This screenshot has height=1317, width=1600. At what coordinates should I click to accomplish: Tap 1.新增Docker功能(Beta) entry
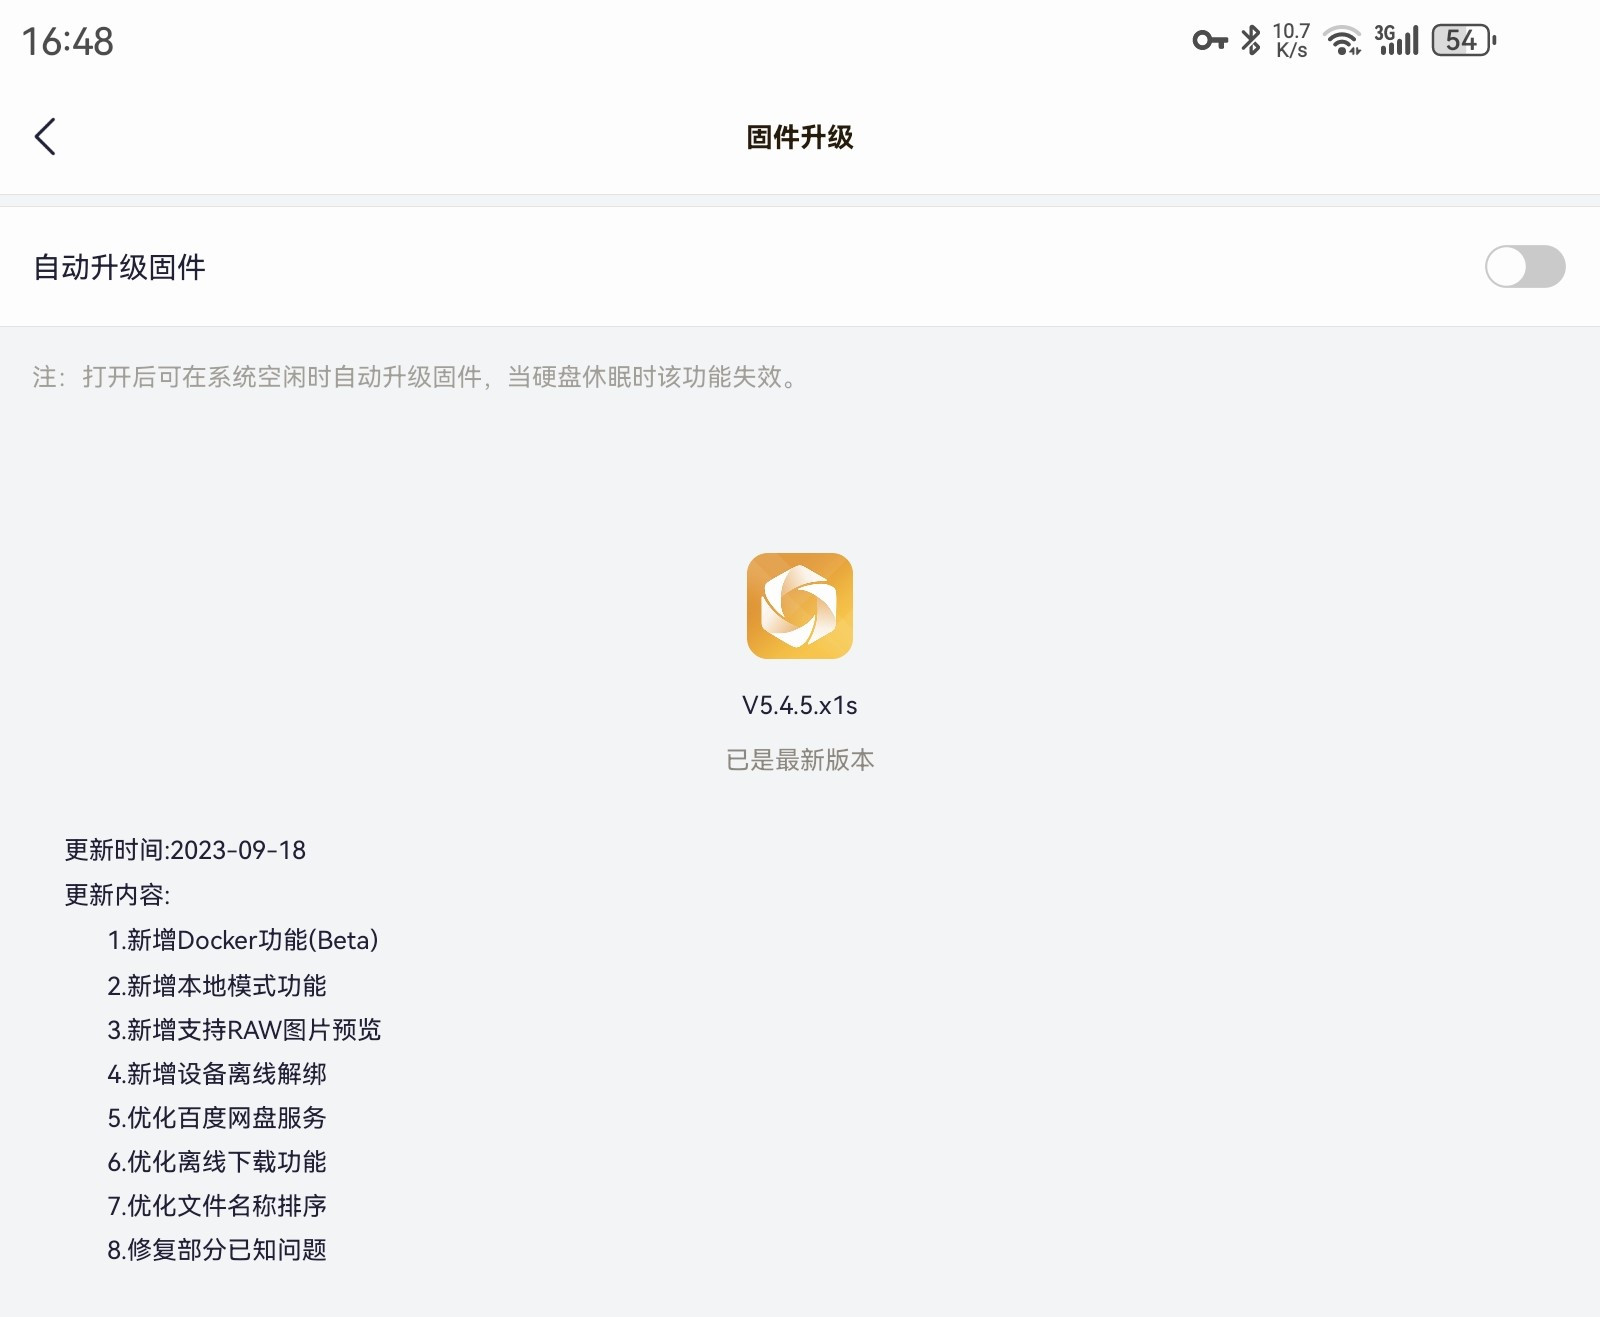[x=243, y=940]
